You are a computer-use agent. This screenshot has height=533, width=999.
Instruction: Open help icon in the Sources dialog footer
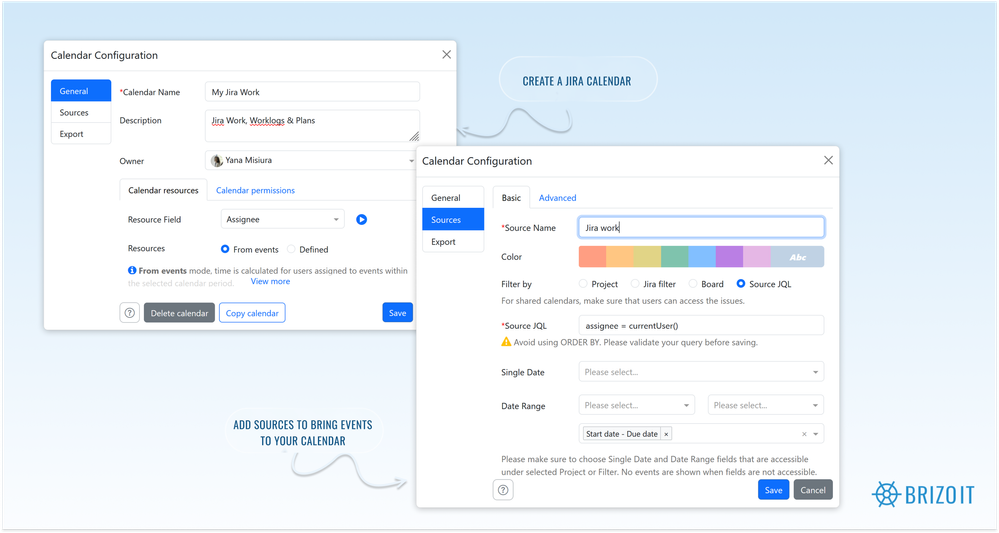click(503, 490)
